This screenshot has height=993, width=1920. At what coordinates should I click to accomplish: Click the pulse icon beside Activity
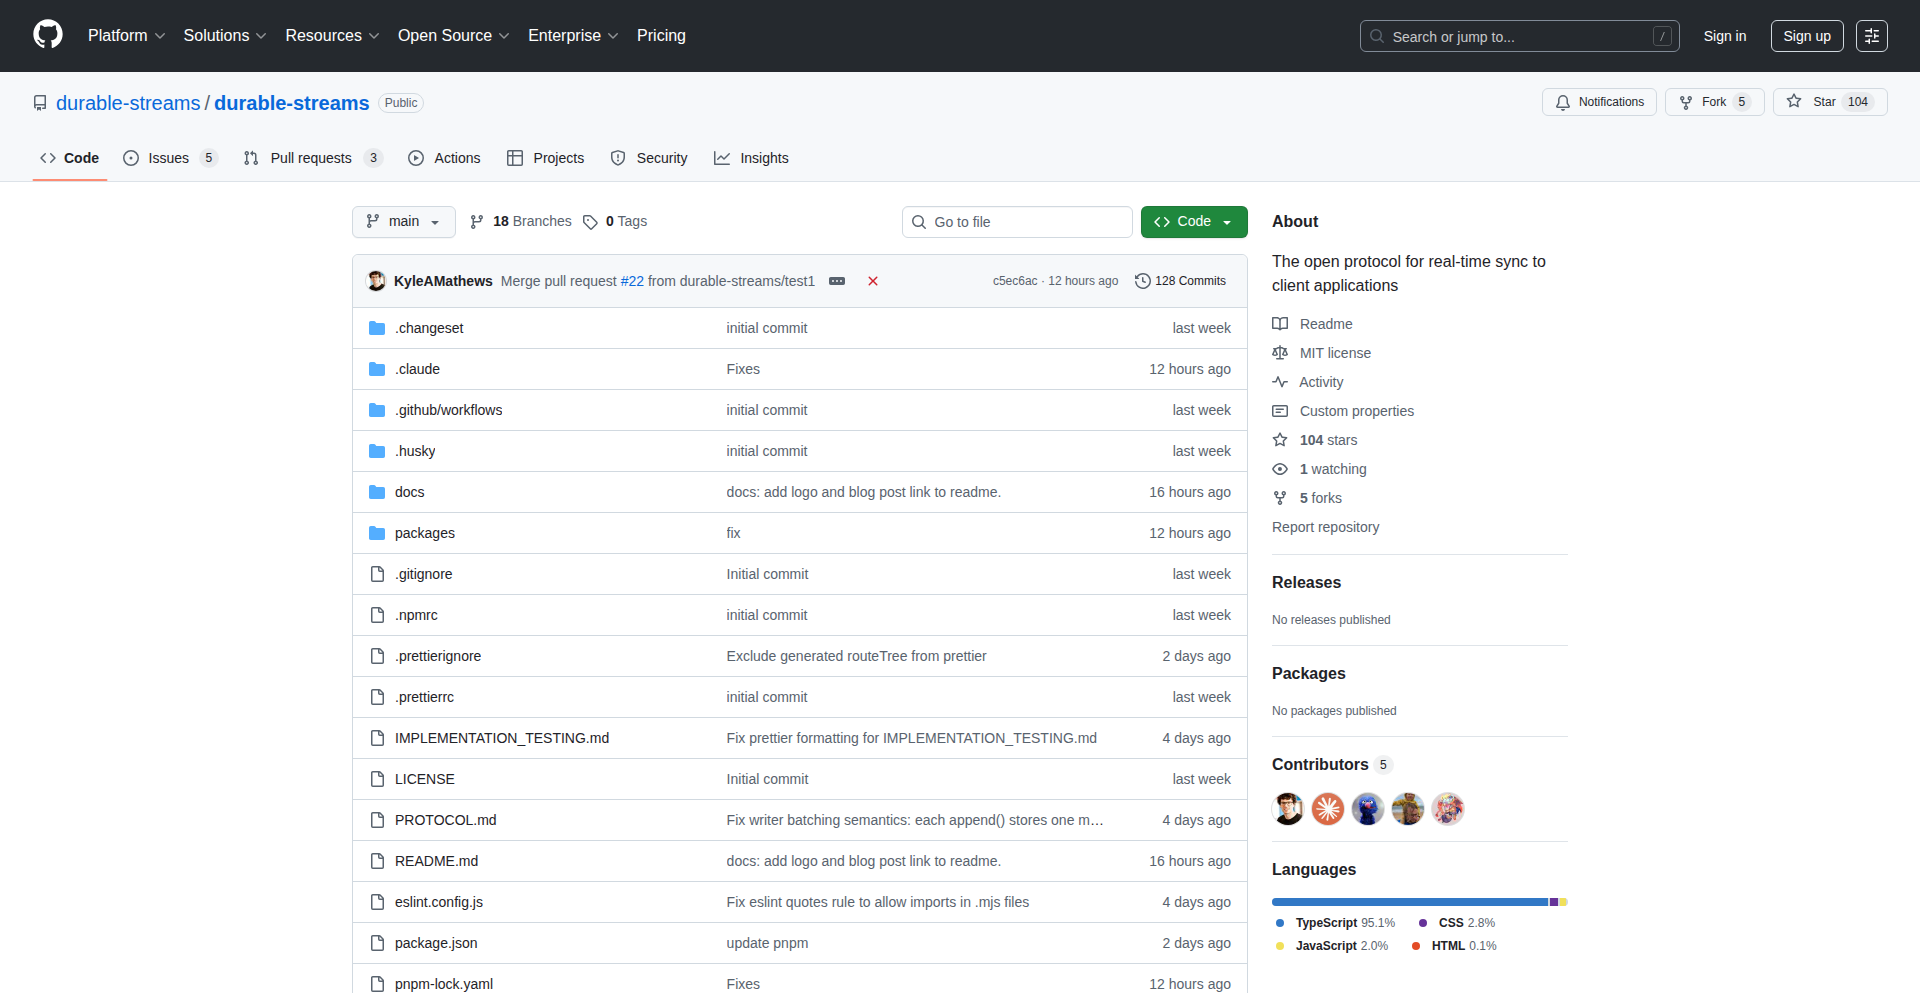1280,382
